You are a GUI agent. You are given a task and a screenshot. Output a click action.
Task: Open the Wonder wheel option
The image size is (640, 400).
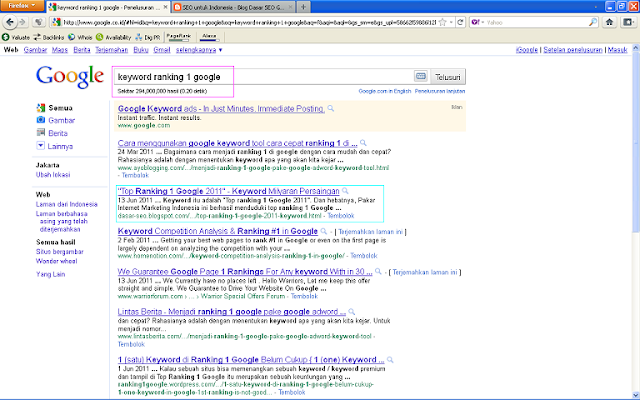click(x=56, y=261)
